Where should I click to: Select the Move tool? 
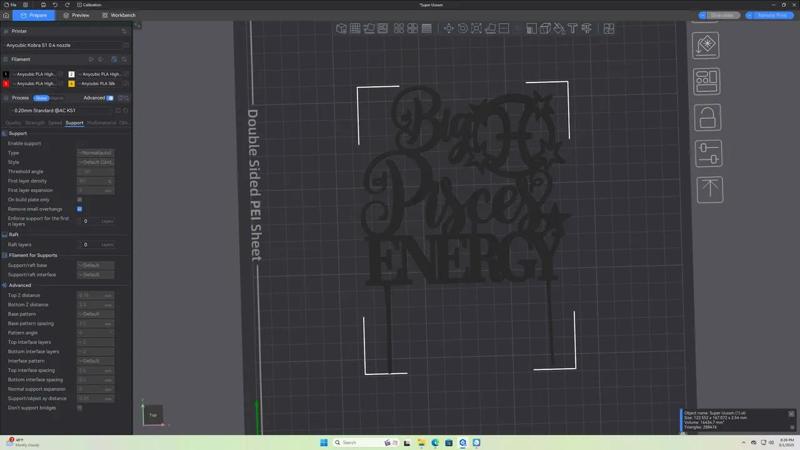448,29
